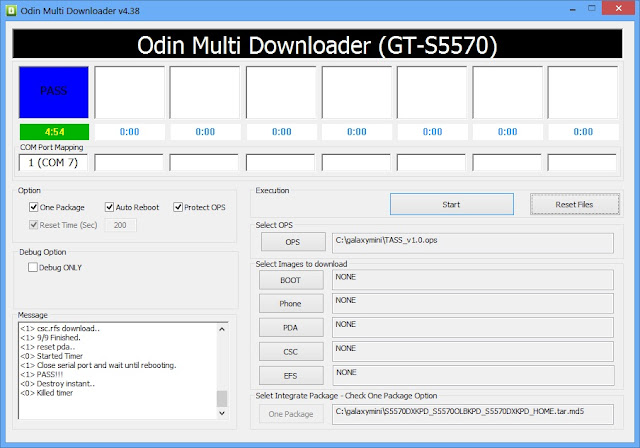Viewport: 640px width, 448px height.
Task: Click the green 4:54 timer box
Action: [54, 132]
